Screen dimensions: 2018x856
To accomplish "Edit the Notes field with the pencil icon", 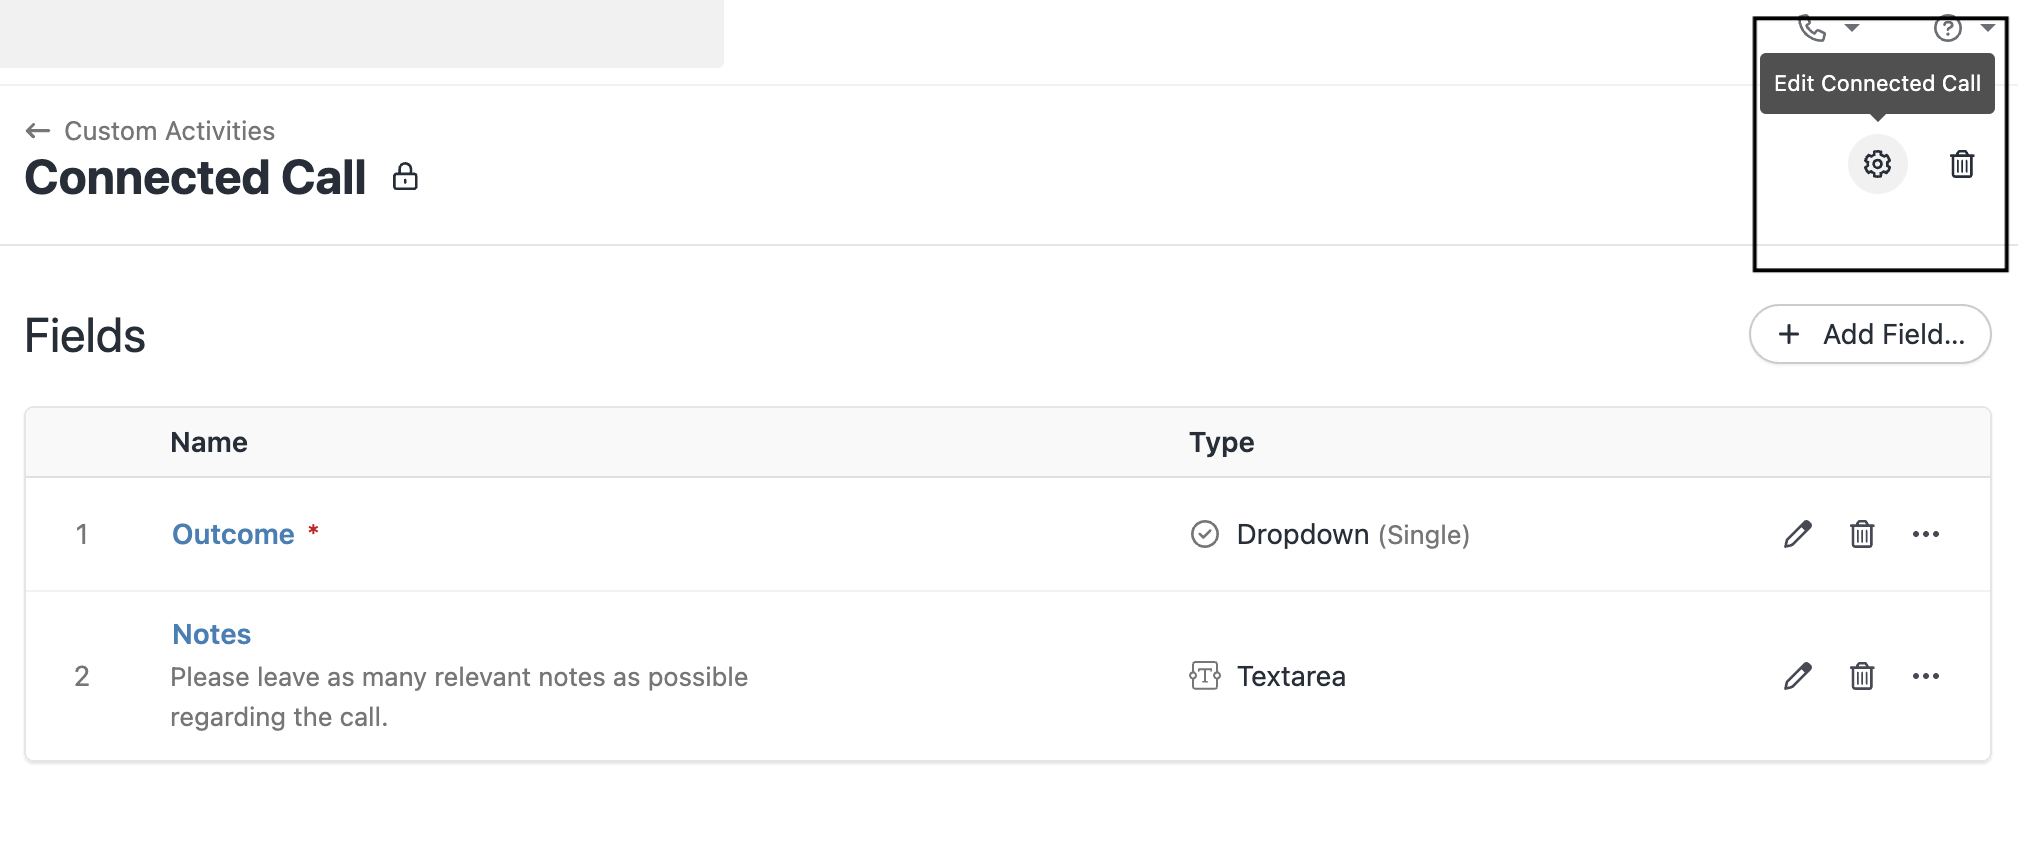I will click(x=1797, y=676).
